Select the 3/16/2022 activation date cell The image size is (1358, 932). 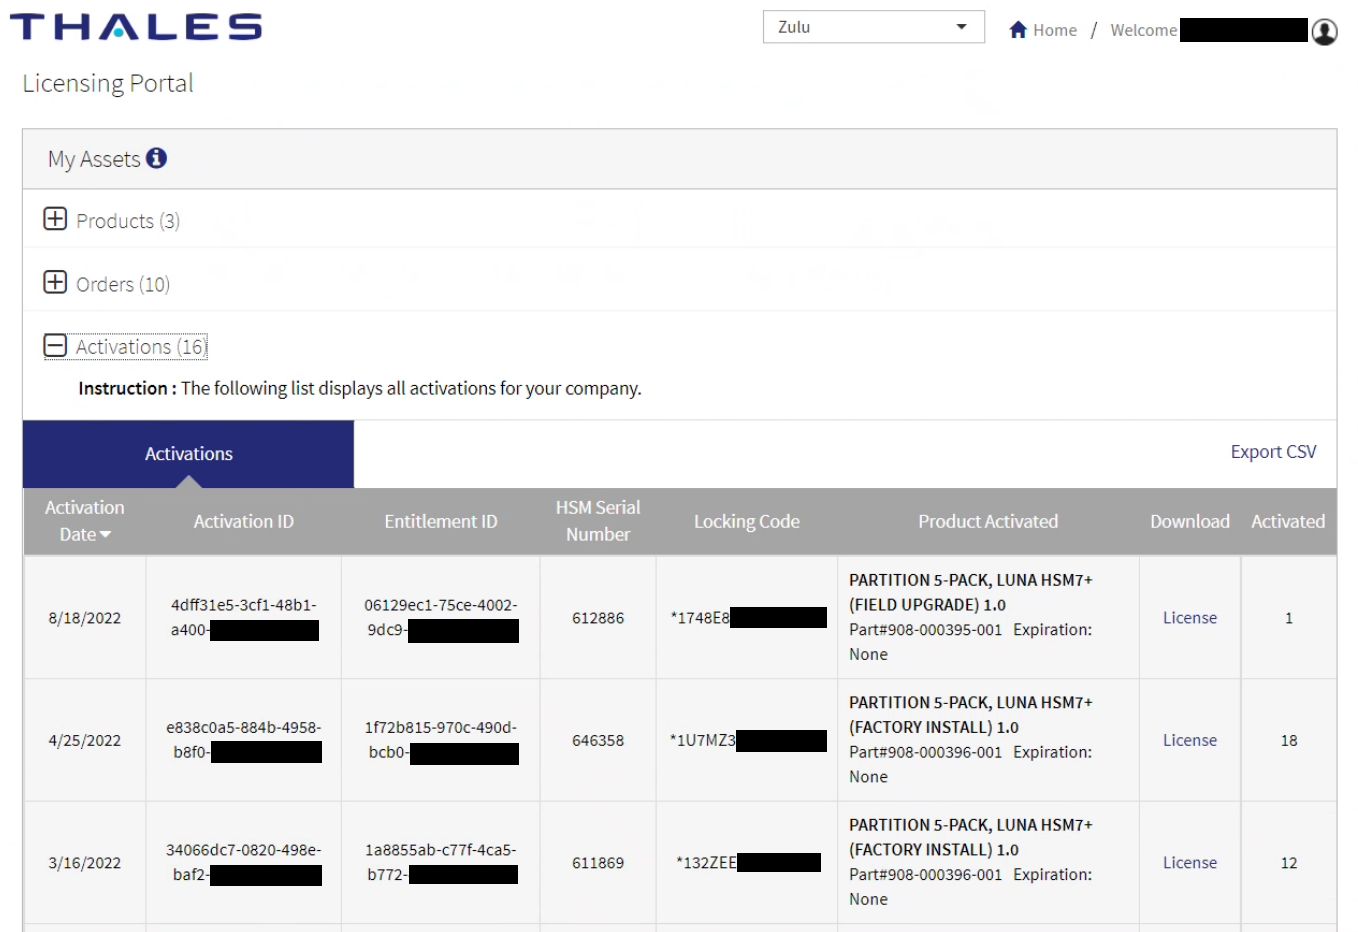click(x=85, y=862)
